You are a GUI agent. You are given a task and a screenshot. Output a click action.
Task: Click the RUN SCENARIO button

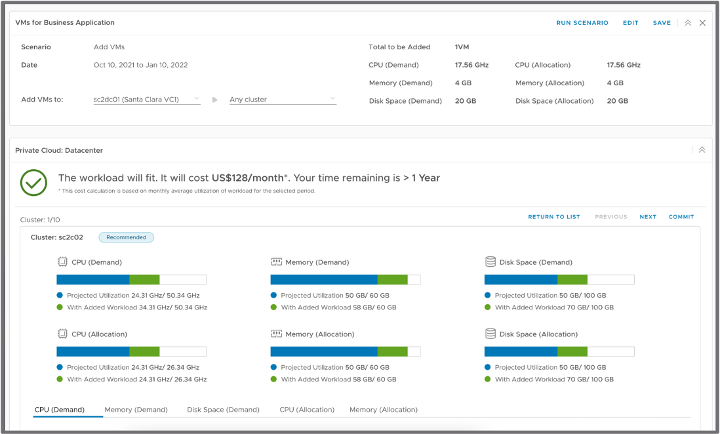click(x=582, y=22)
